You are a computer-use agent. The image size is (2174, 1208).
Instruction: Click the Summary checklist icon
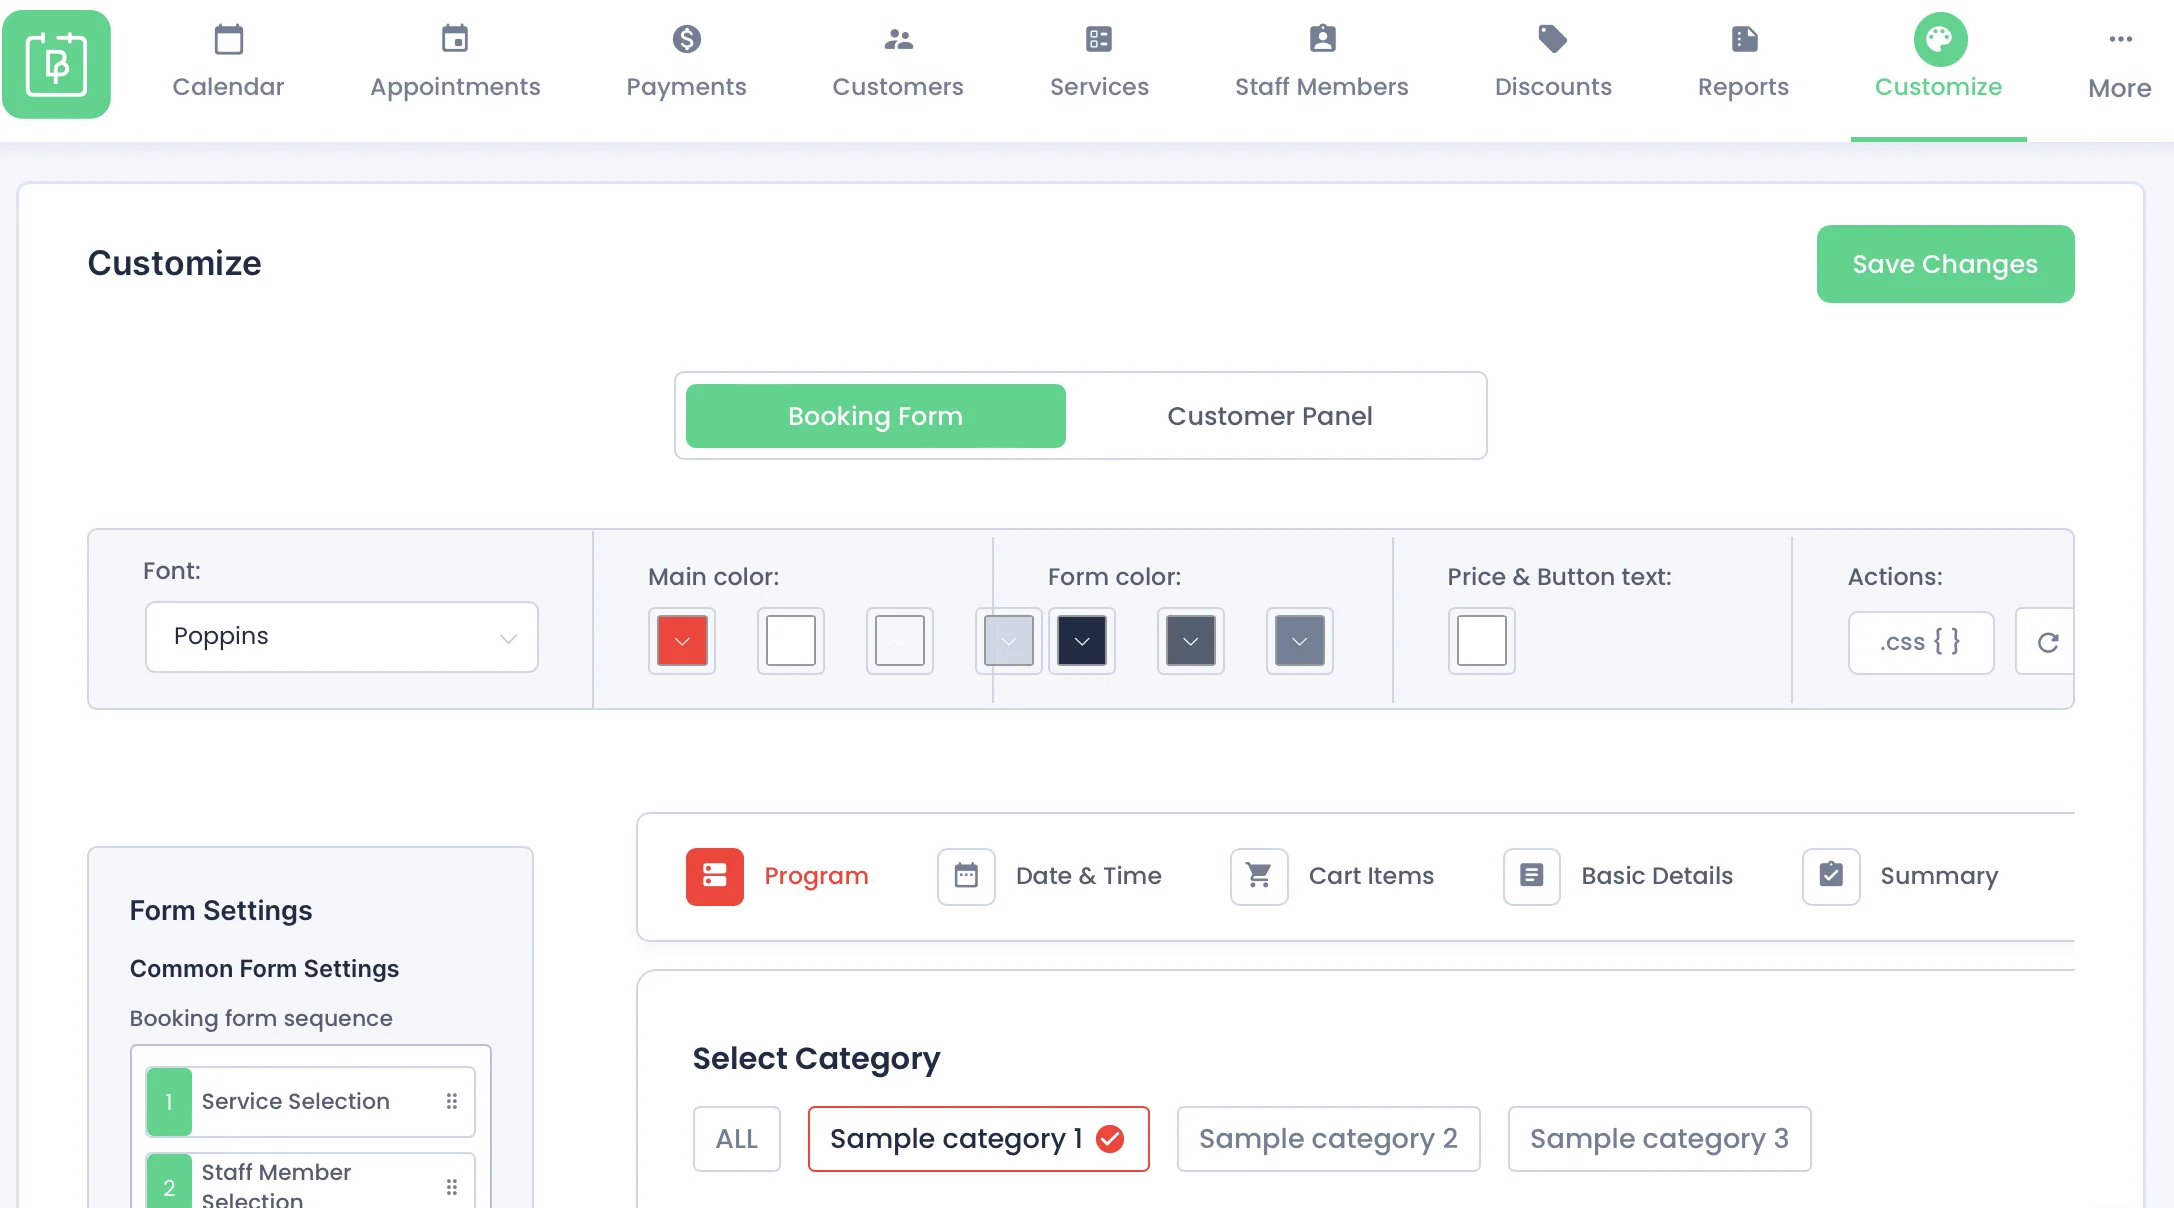[1830, 876]
